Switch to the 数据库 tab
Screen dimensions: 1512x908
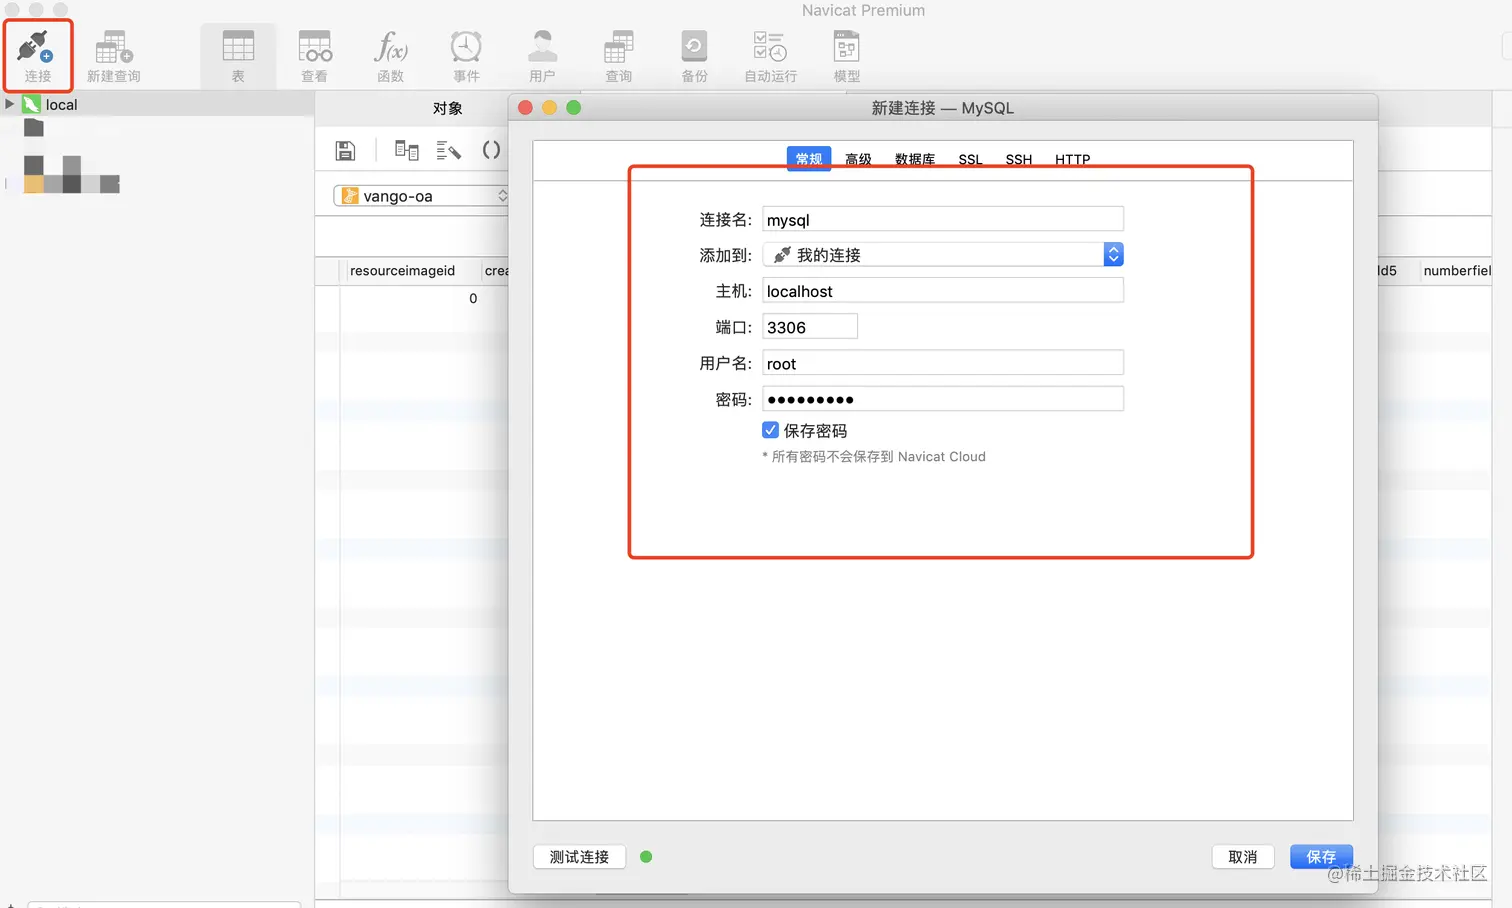[915, 159]
